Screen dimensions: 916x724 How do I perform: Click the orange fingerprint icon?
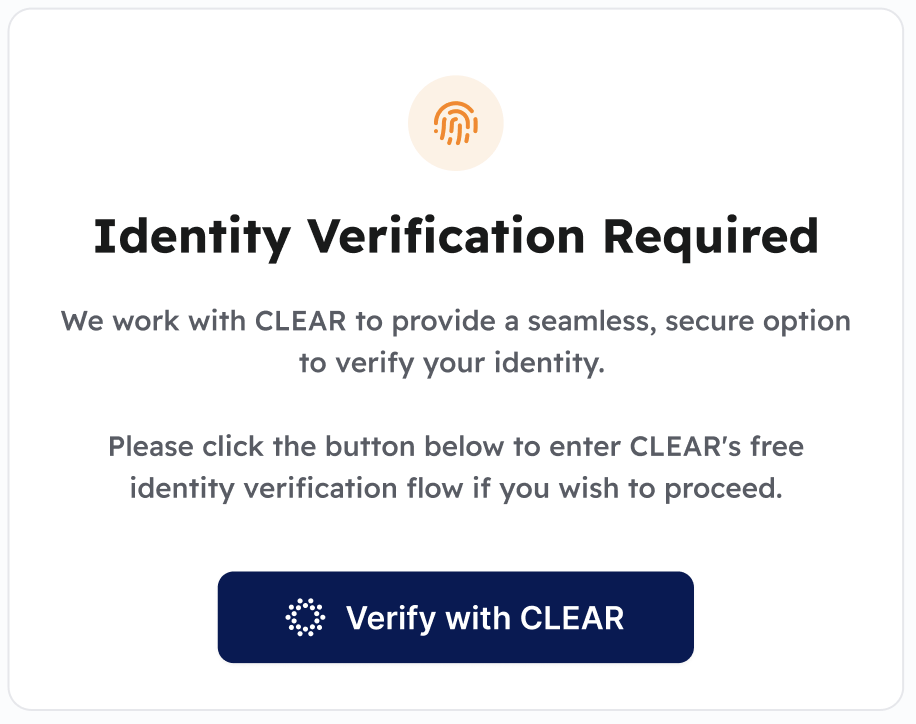click(x=455, y=124)
